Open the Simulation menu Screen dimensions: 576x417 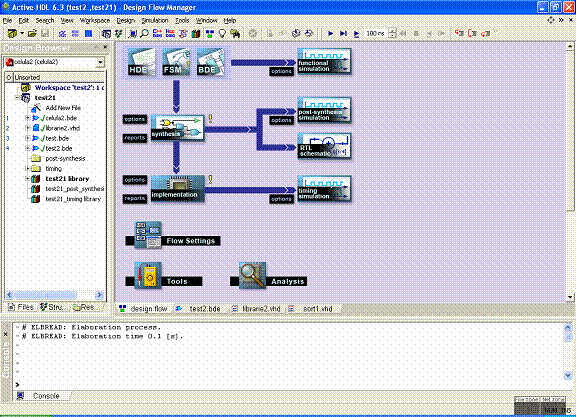155,21
